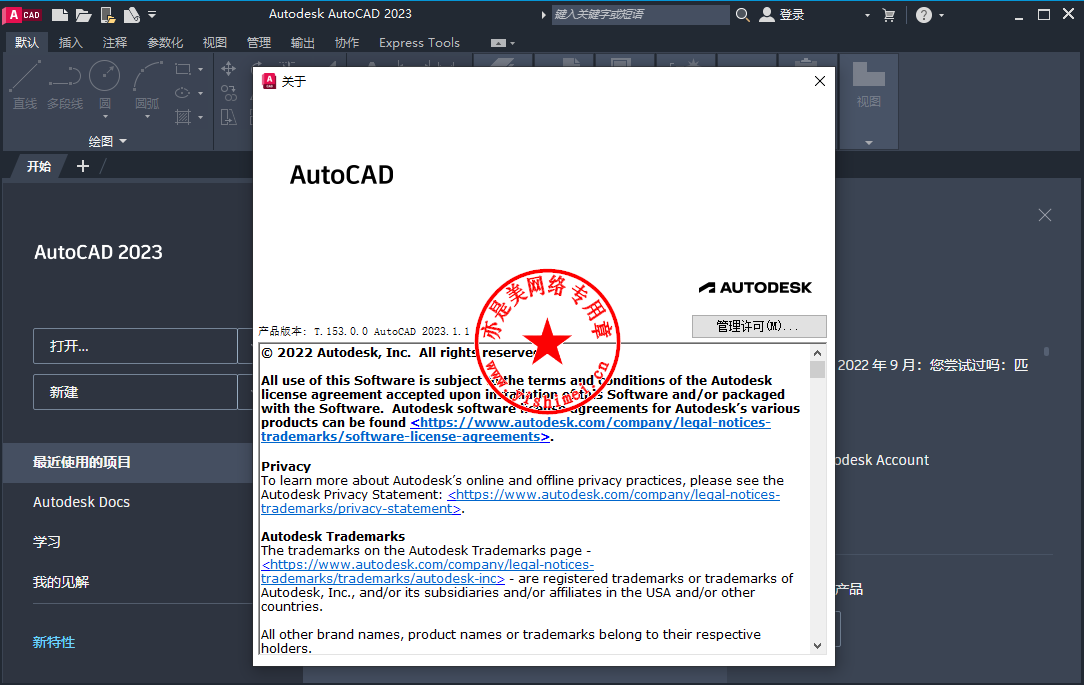The width and height of the screenshot is (1084, 685).
Task: Close the start page panel with its X icon
Action: pos(1045,215)
